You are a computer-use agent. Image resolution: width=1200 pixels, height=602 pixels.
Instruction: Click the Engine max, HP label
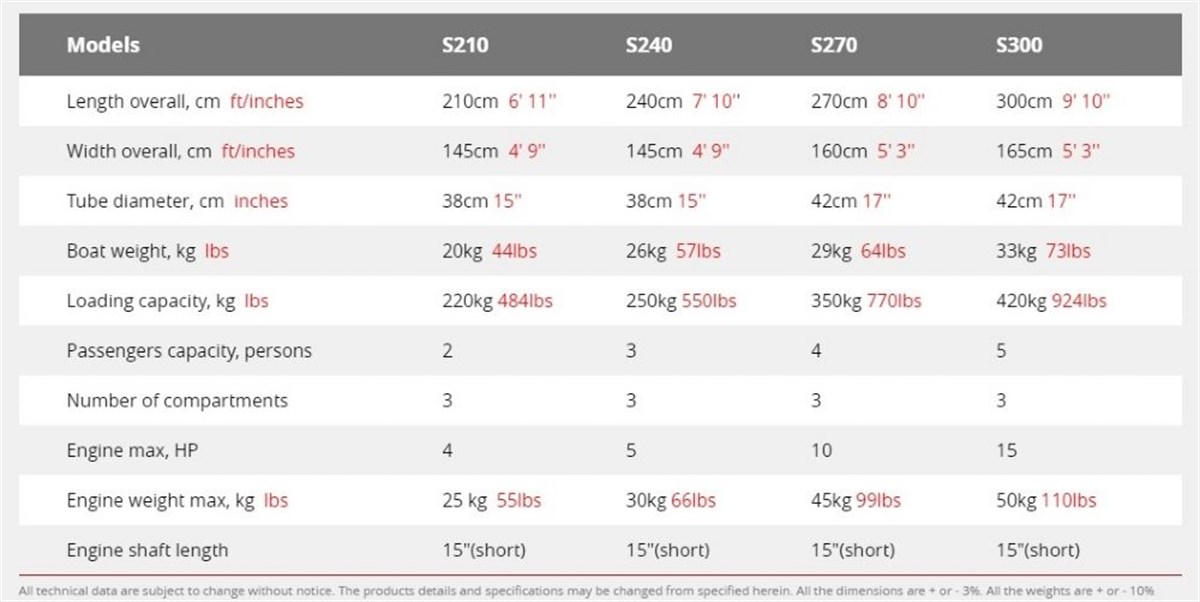(132, 451)
